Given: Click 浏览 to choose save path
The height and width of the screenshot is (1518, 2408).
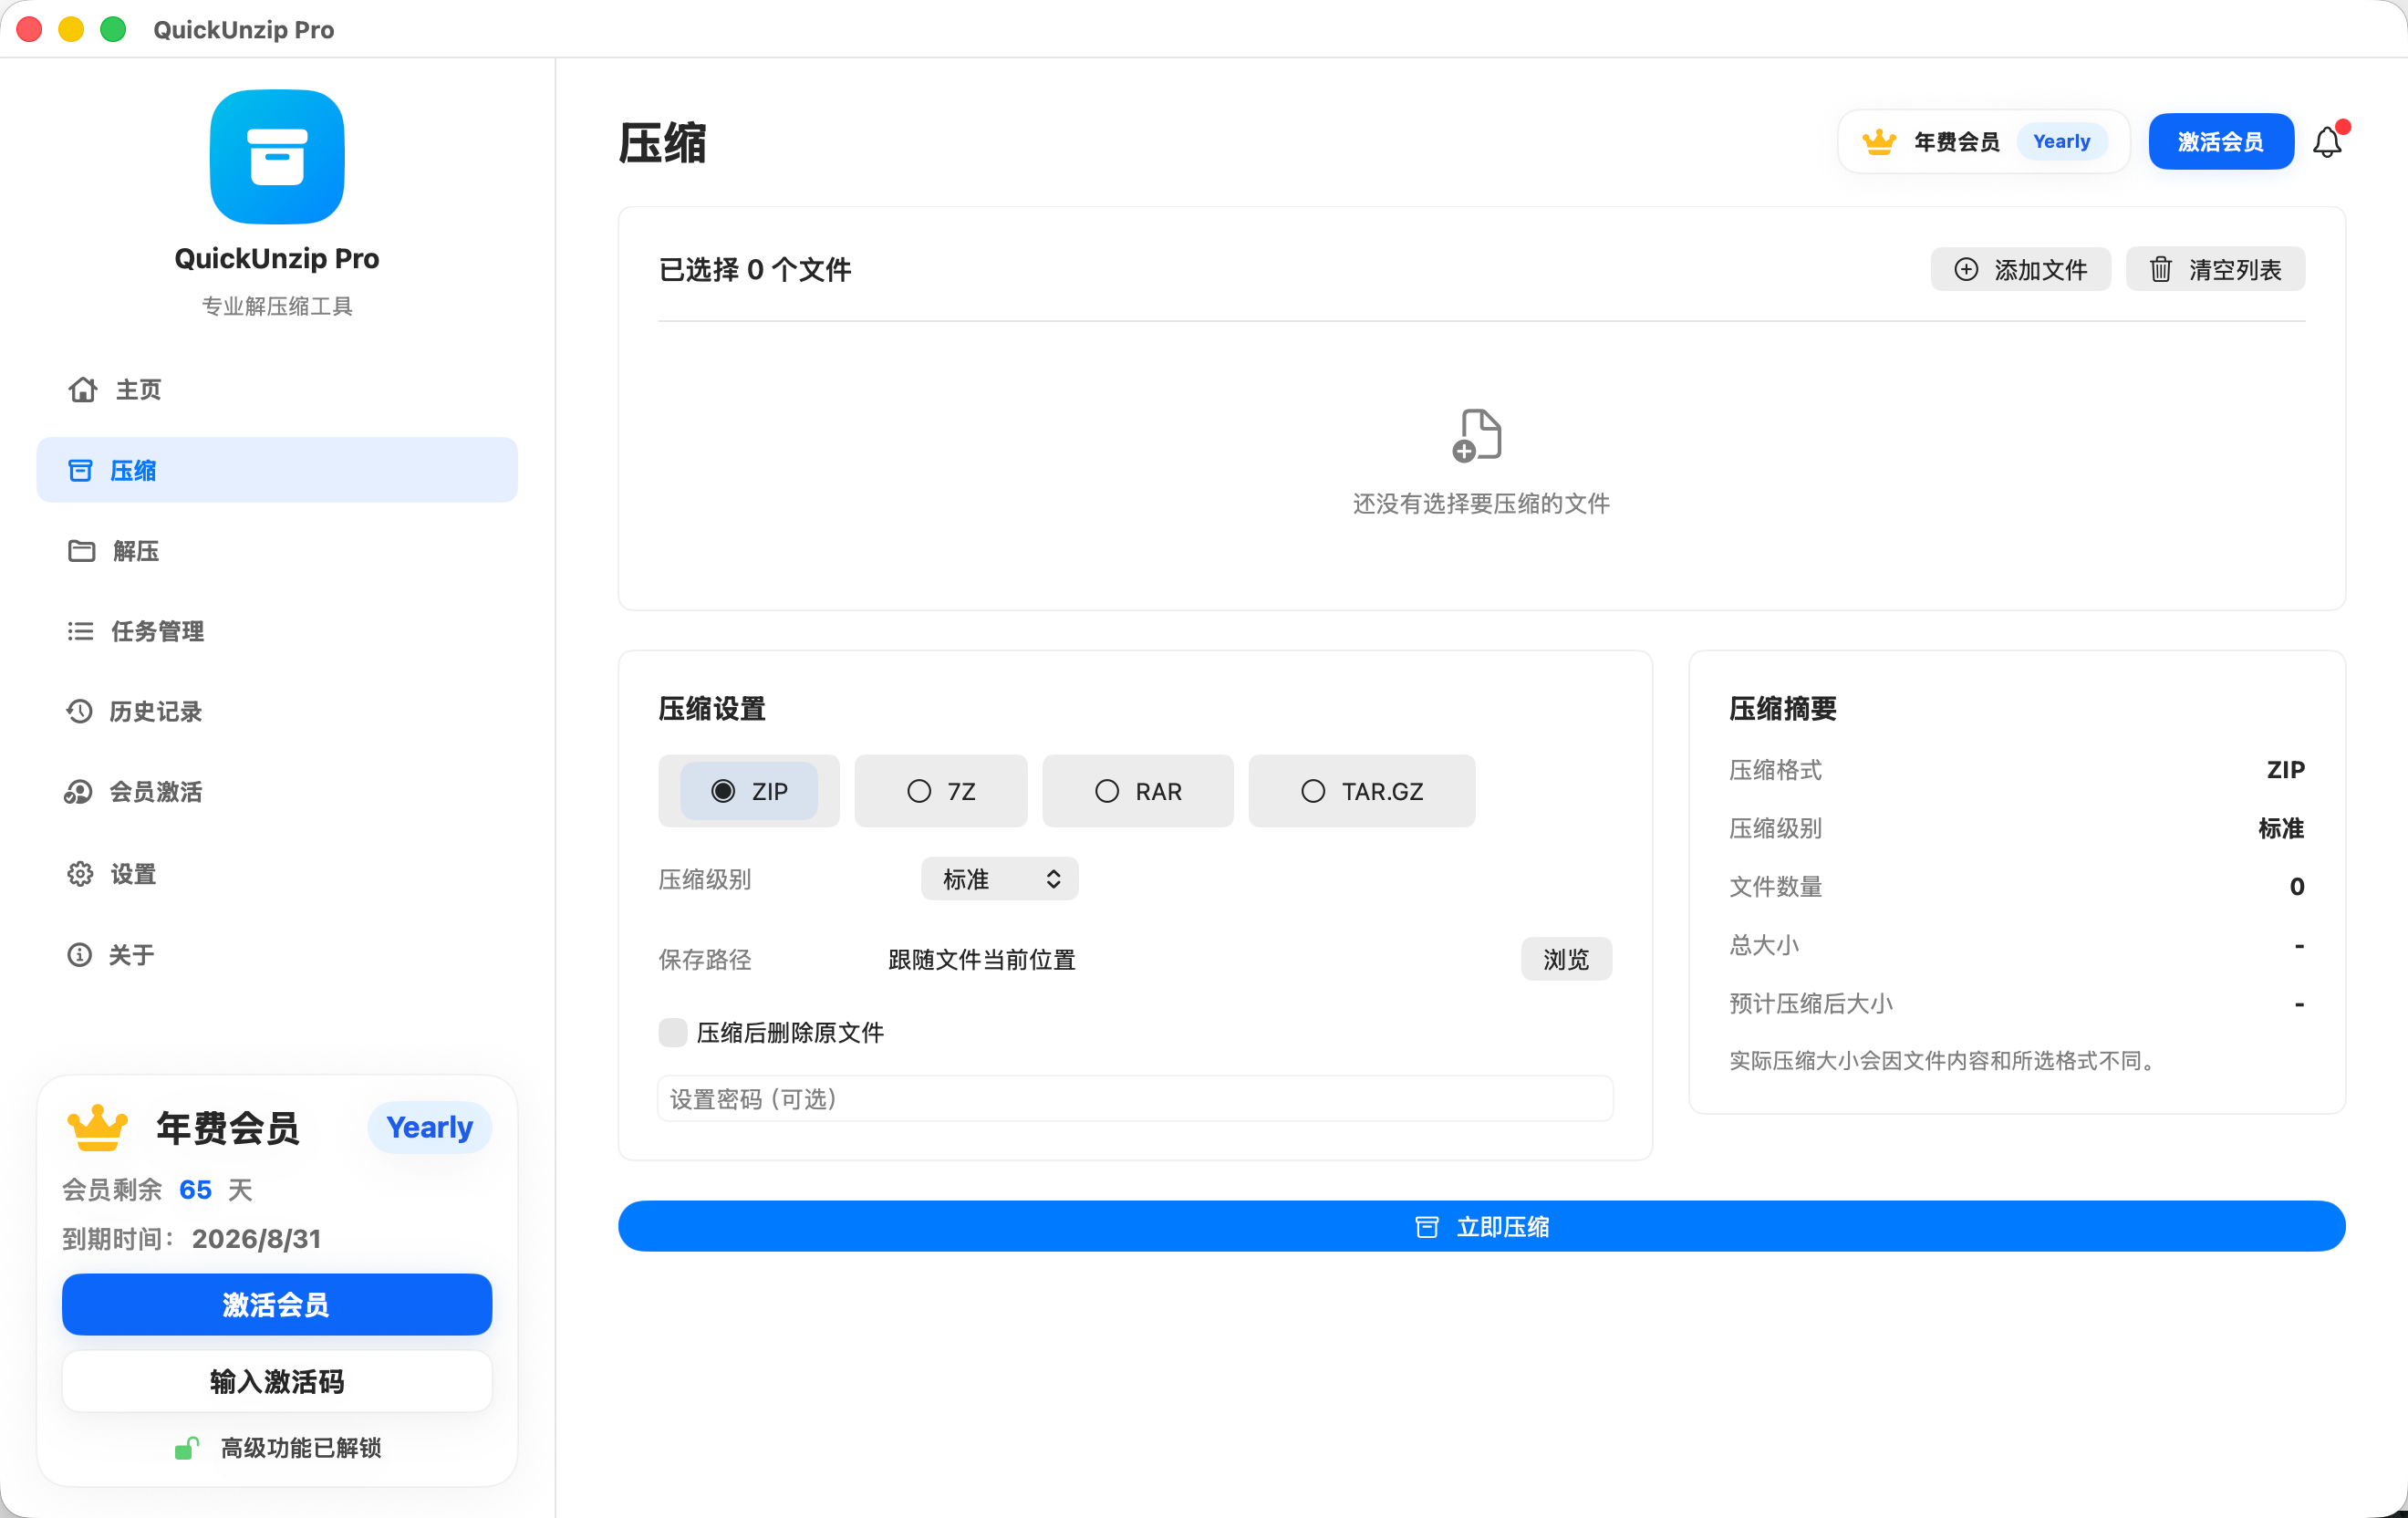Looking at the screenshot, I should click(x=1566, y=959).
